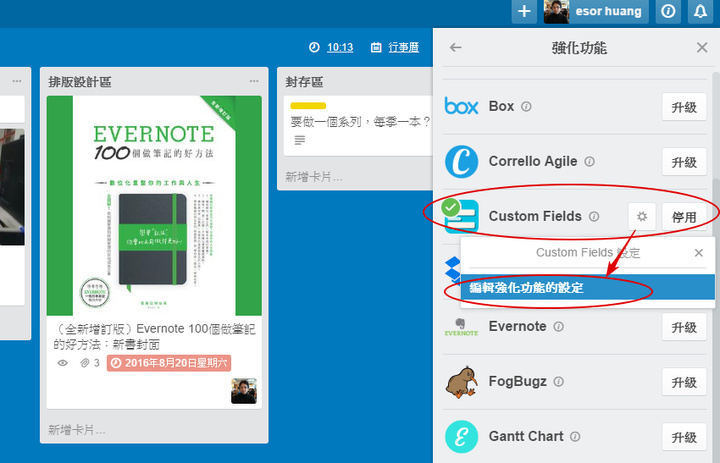Click the attachment paperclip icon on card
The width and height of the screenshot is (720, 463).
click(x=84, y=363)
